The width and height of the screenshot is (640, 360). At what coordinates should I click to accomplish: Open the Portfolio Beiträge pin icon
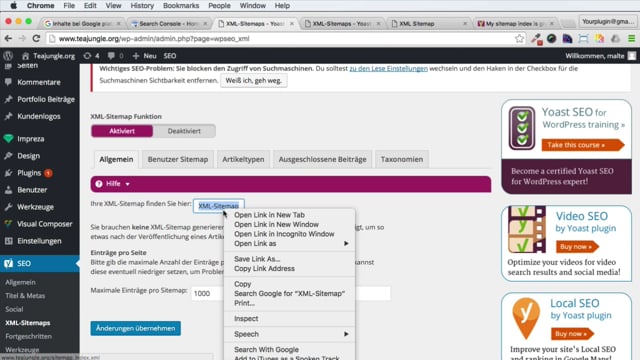(x=8, y=99)
